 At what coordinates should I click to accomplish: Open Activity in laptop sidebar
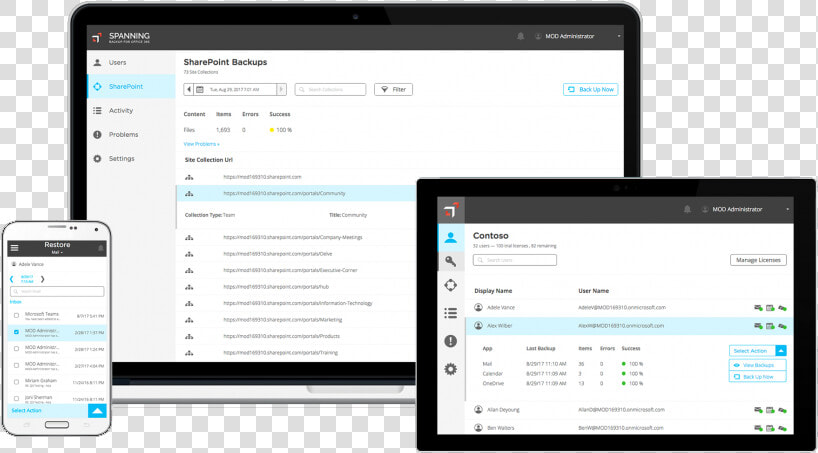click(131, 110)
